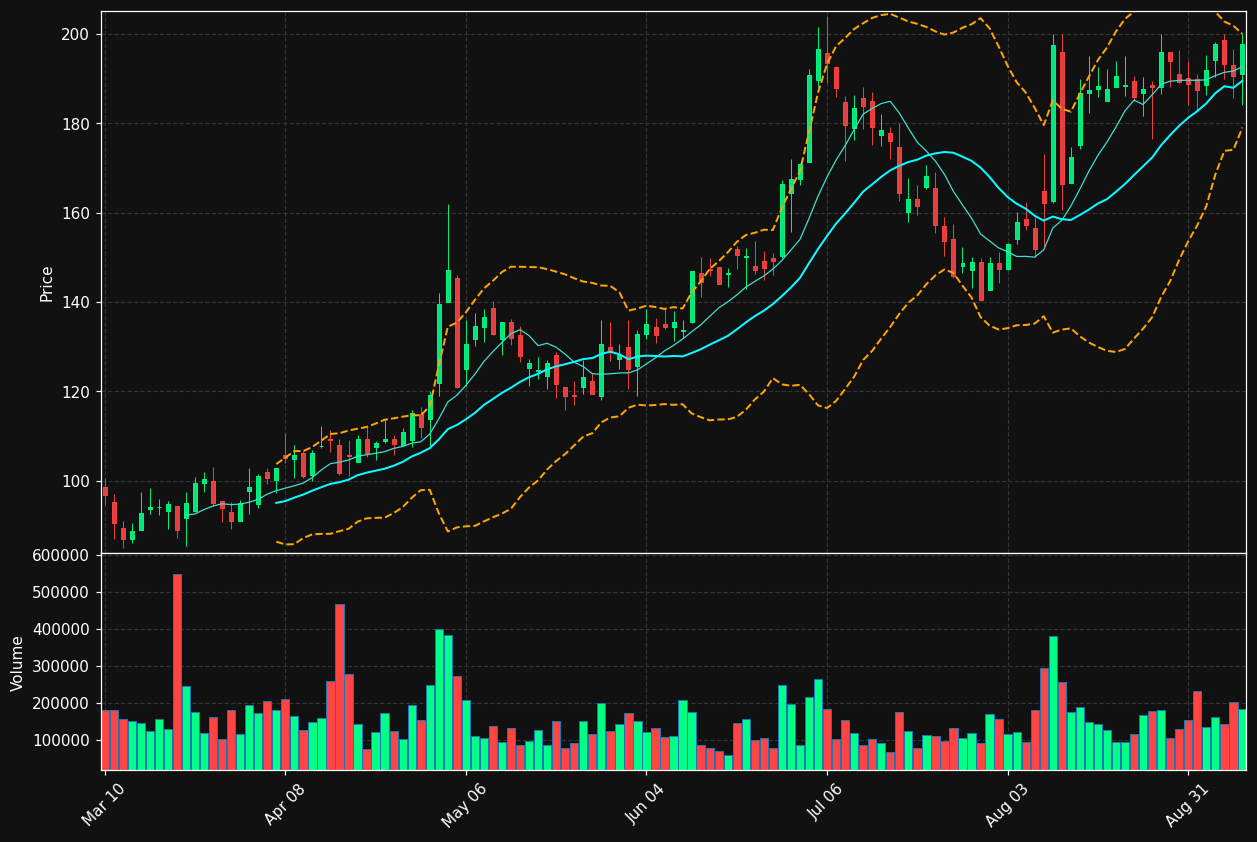Click the 200000 volume axis tick label
The width and height of the screenshot is (1257, 842).
pyautogui.click(x=62, y=704)
